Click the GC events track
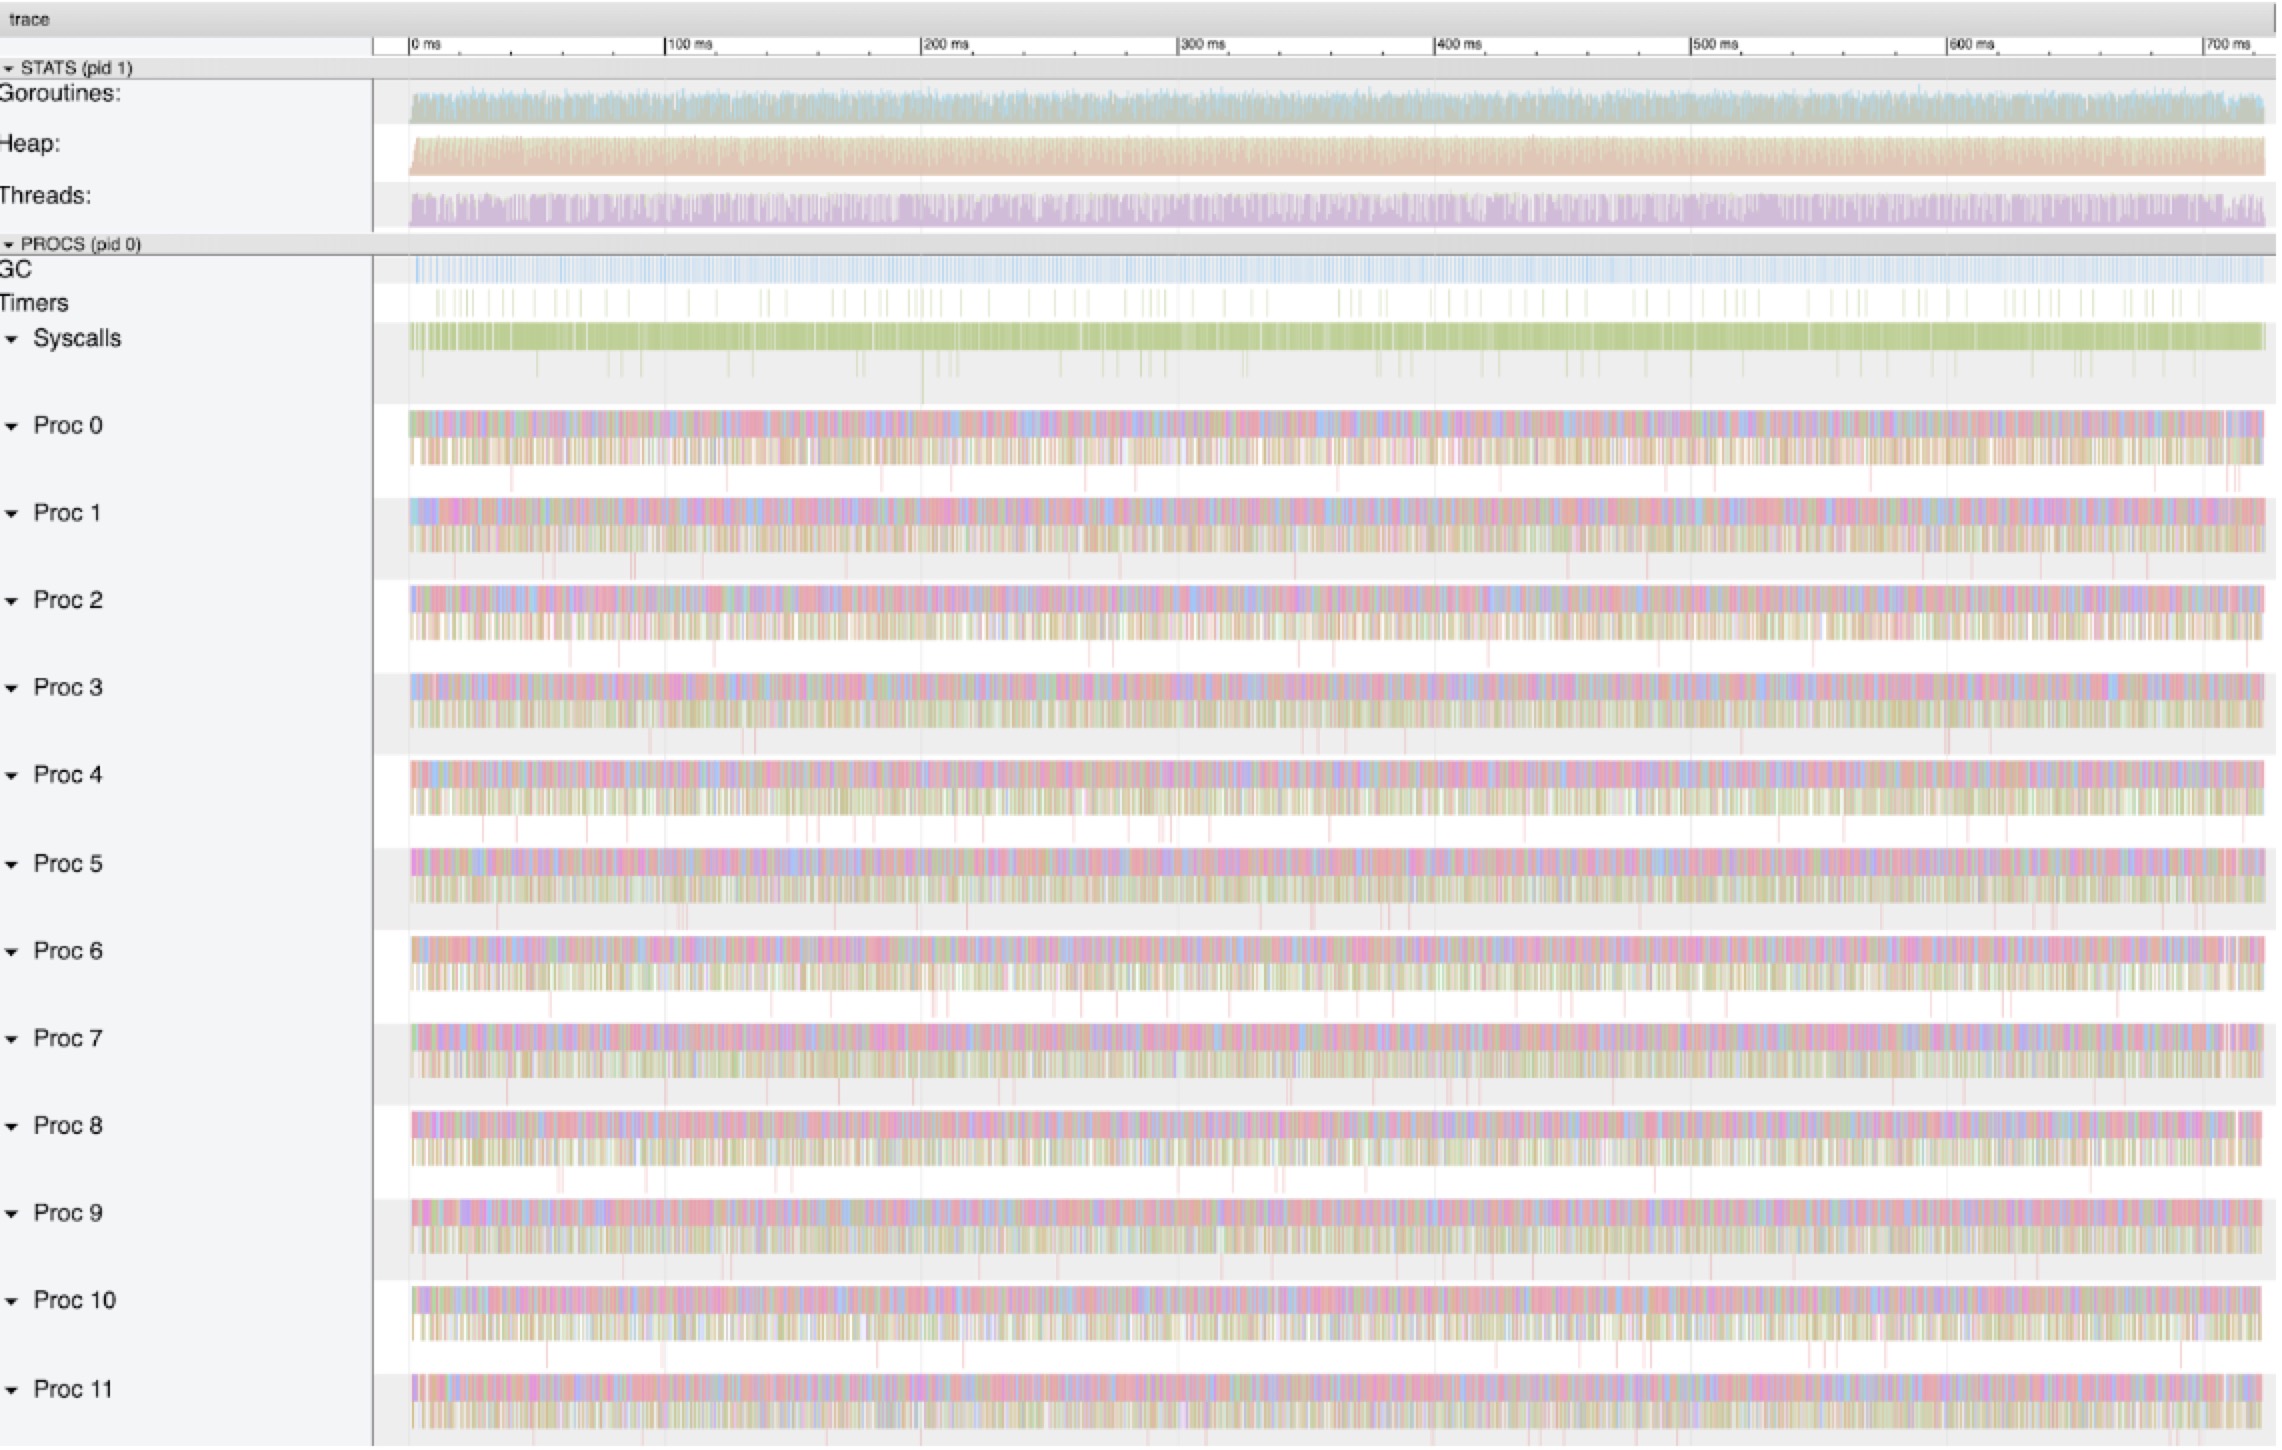The height and width of the screenshot is (1450, 2282). (1338, 269)
